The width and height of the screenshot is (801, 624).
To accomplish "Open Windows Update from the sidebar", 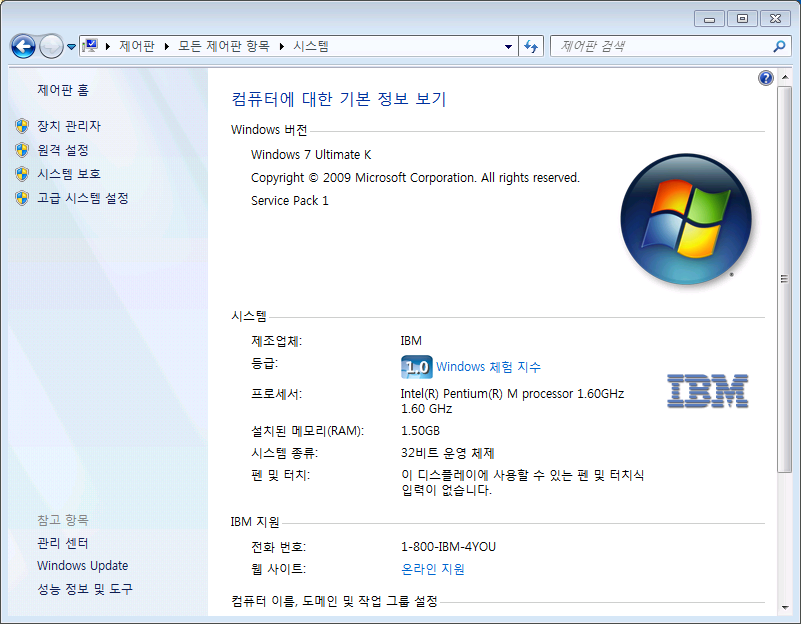I will pyautogui.click(x=82, y=565).
